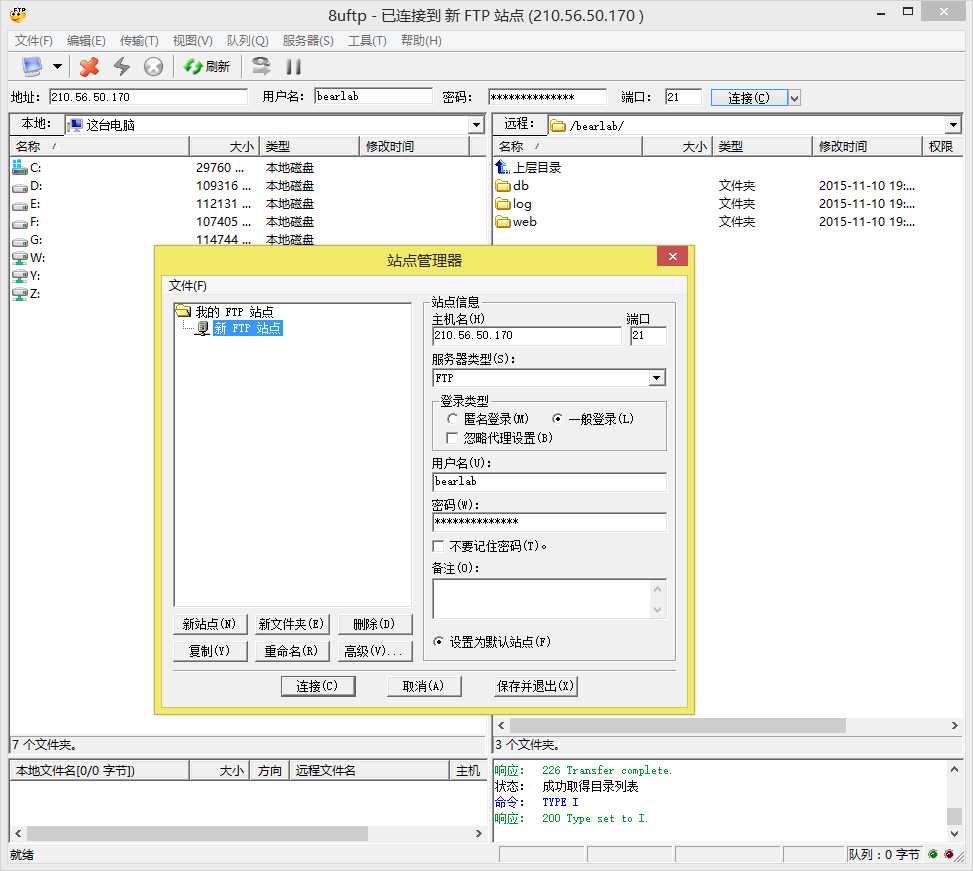Click the 取消(A) button

tap(424, 686)
